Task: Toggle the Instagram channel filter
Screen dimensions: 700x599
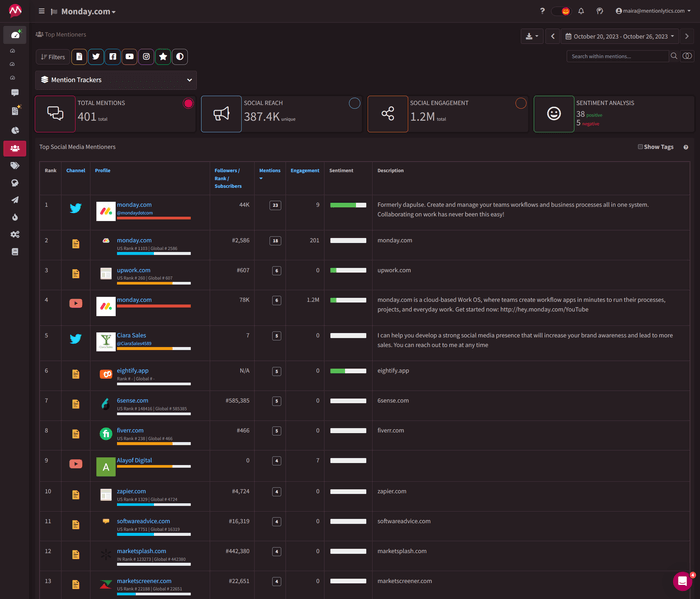Action: point(146,57)
